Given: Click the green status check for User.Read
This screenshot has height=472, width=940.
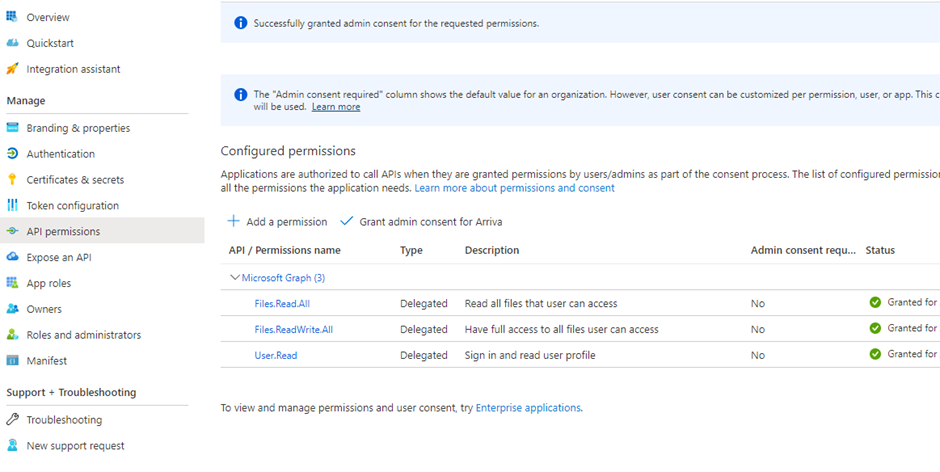Looking at the screenshot, I should click(875, 354).
